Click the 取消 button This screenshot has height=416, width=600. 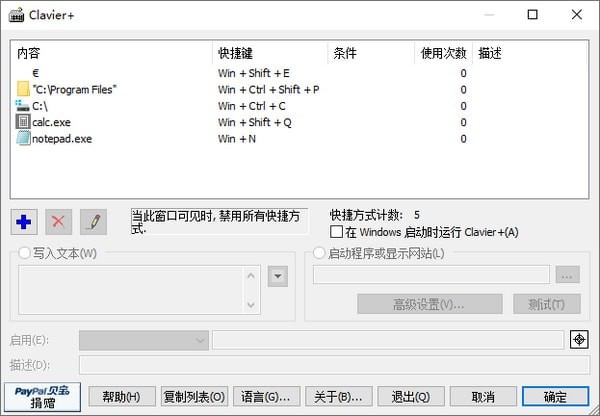483,396
